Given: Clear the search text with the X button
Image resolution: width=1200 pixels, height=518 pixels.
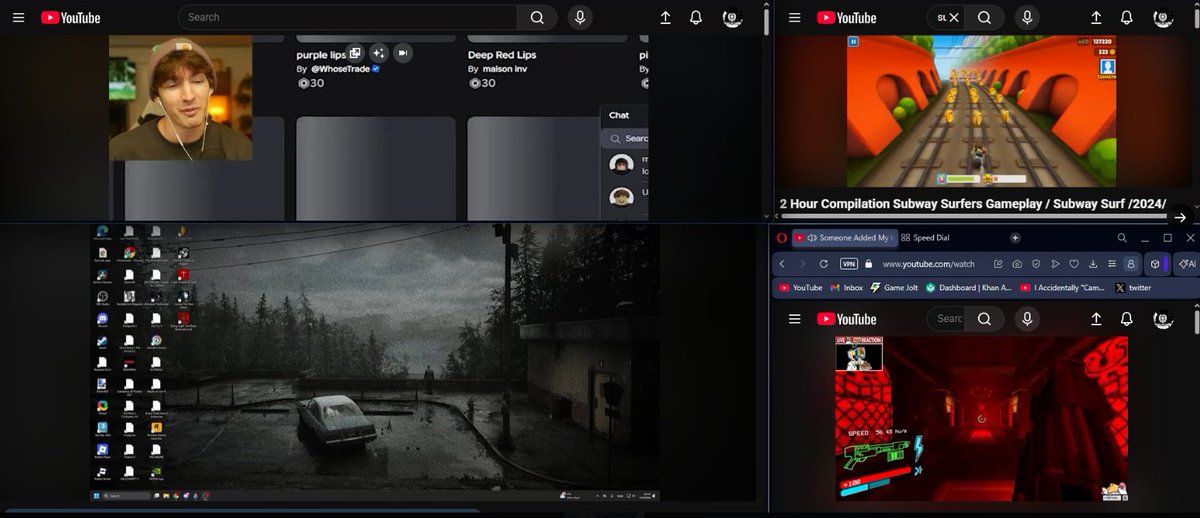Looking at the screenshot, I should coord(954,17).
